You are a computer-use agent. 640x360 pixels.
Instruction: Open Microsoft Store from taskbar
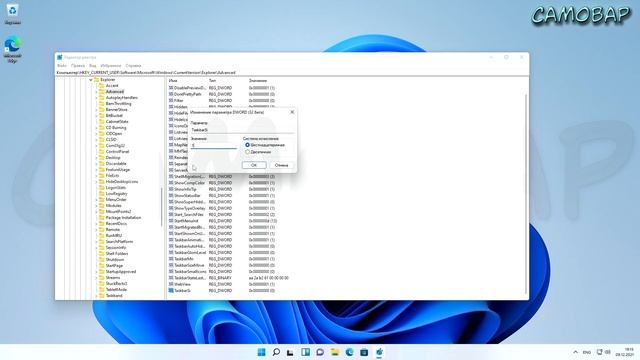(364, 352)
